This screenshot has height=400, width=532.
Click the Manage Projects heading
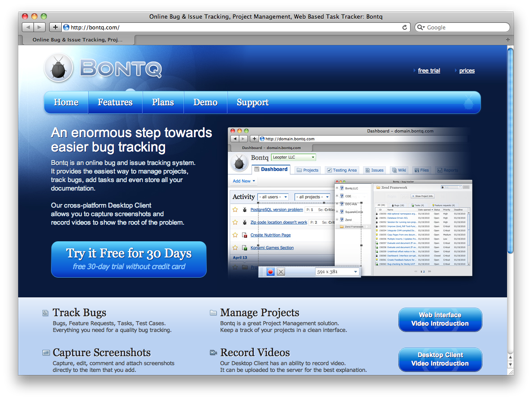(x=260, y=312)
